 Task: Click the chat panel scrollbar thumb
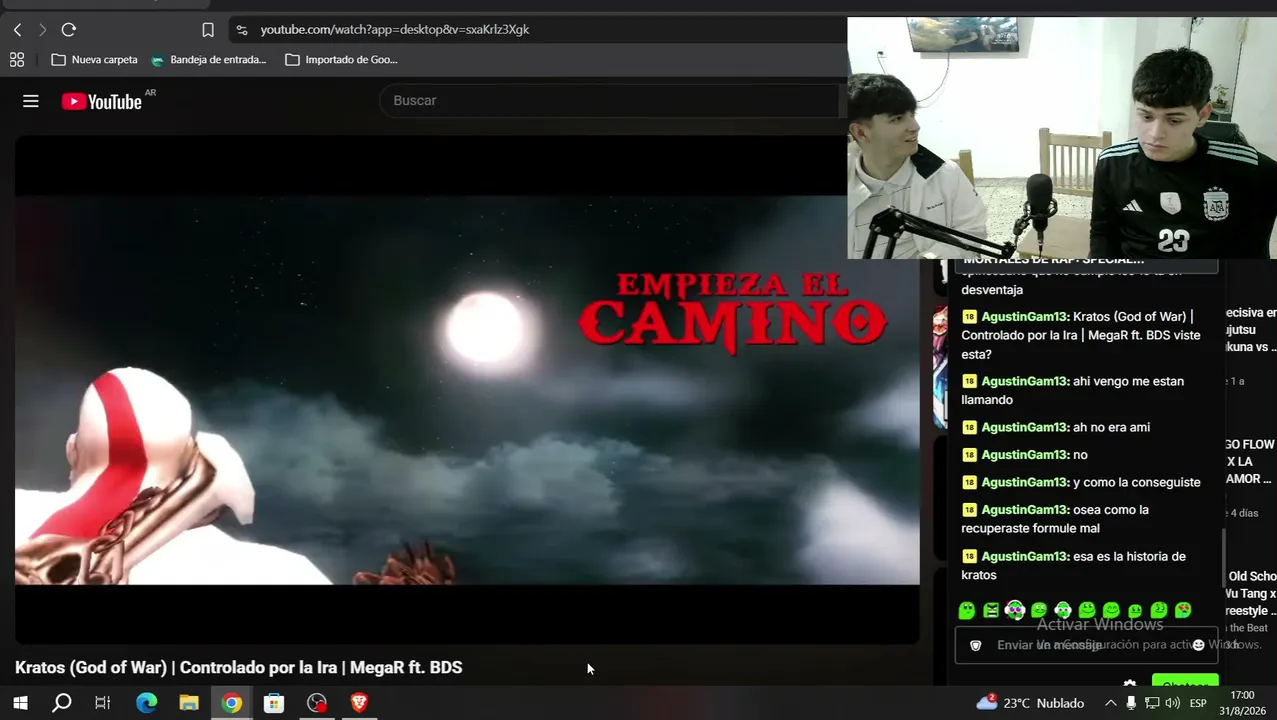coord(1222,558)
